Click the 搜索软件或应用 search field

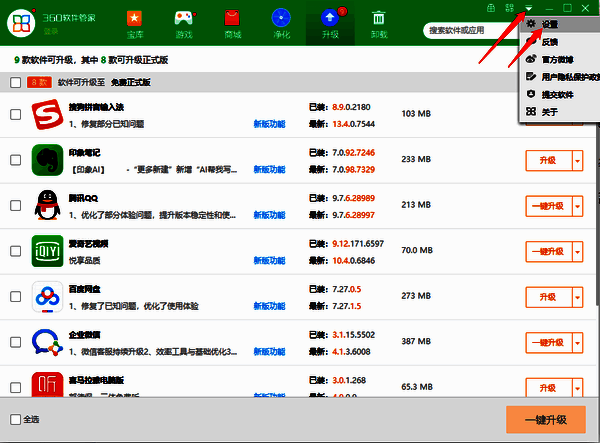click(469, 30)
